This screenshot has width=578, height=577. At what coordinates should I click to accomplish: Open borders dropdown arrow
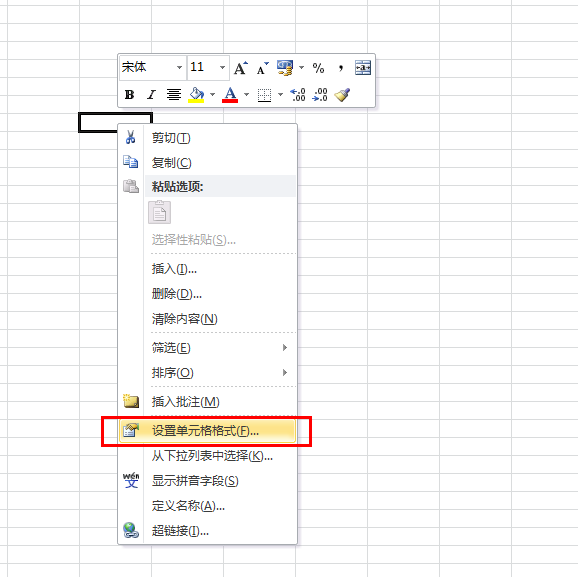tap(281, 95)
